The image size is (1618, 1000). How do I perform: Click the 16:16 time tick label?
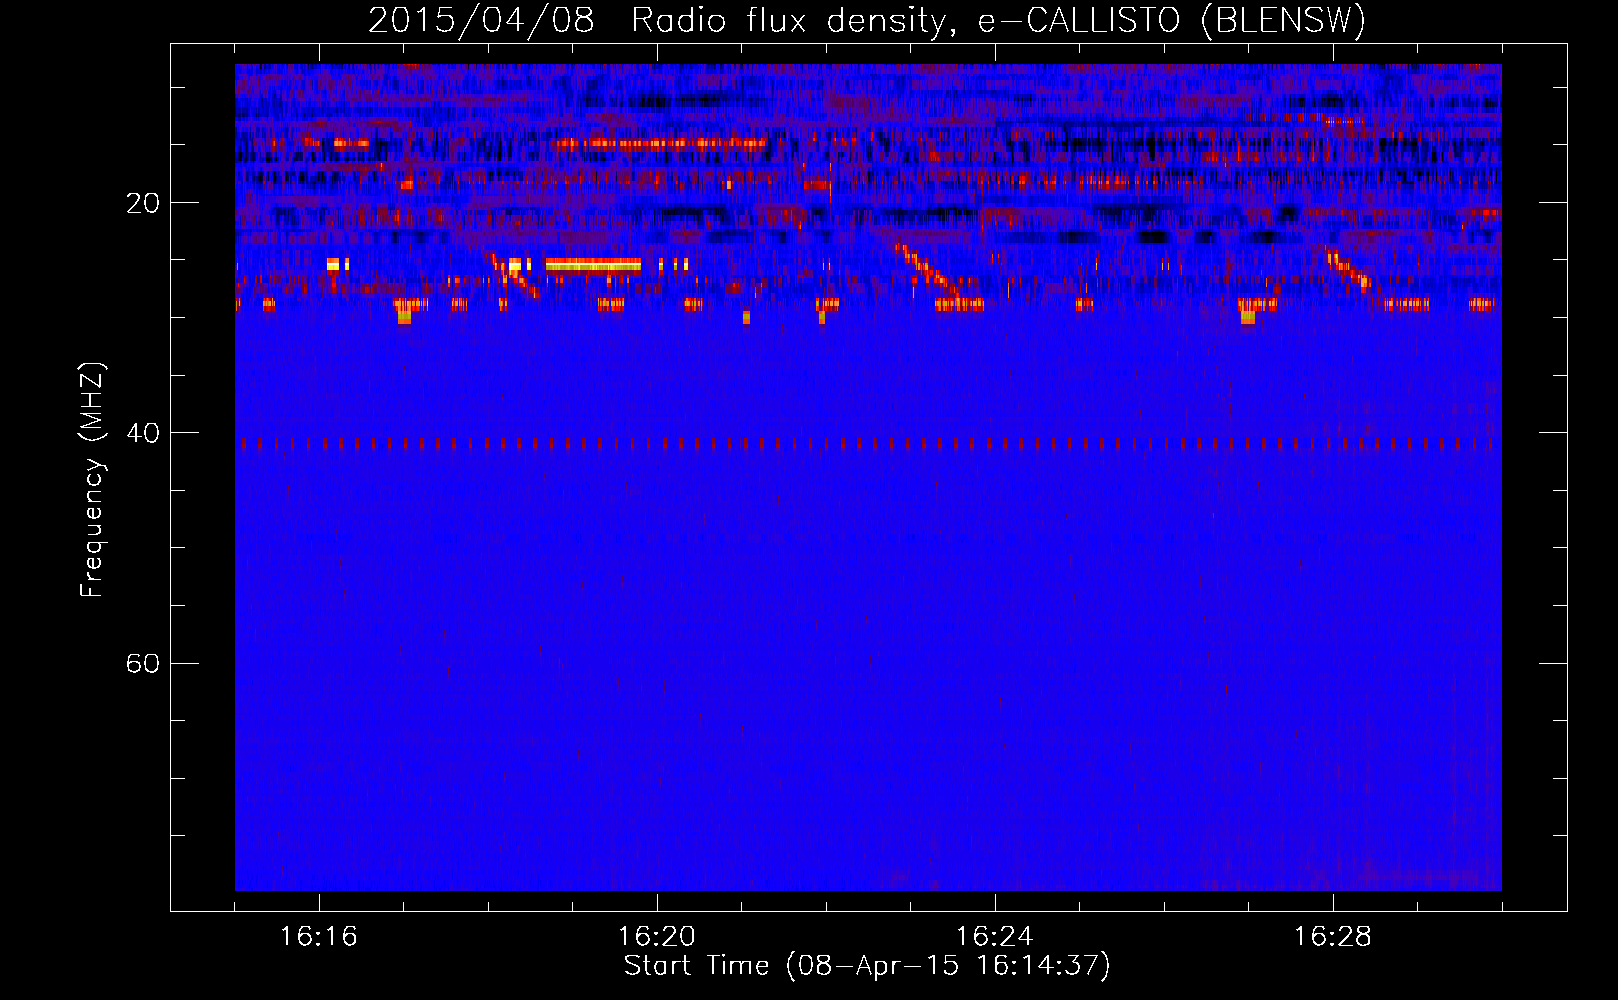coord(319,936)
